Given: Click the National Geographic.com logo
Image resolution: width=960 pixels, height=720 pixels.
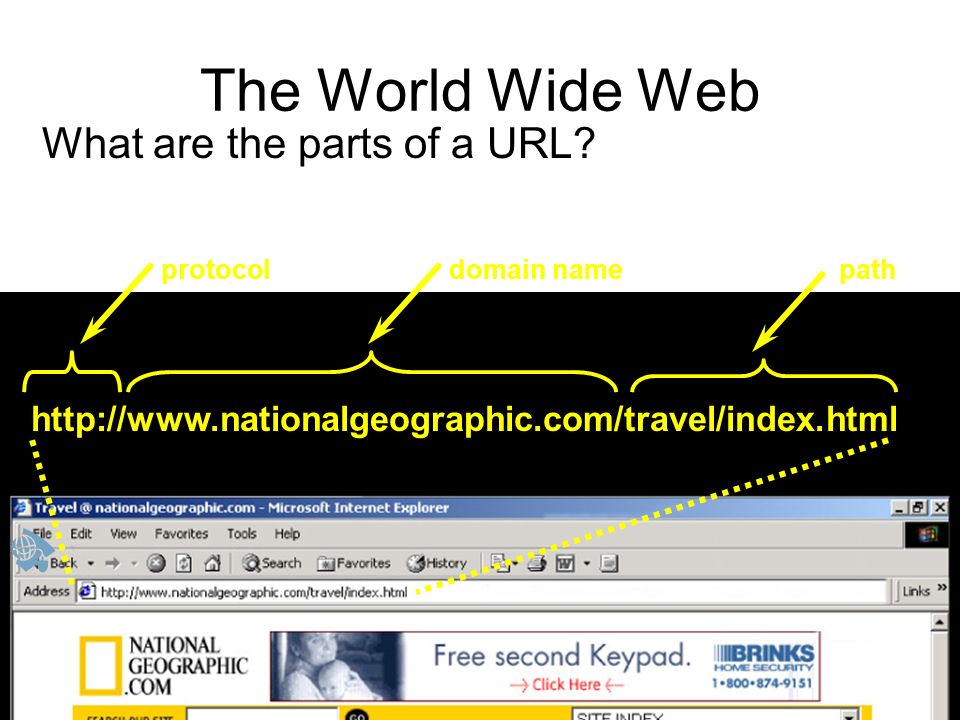Looking at the screenshot, I should 164,666.
